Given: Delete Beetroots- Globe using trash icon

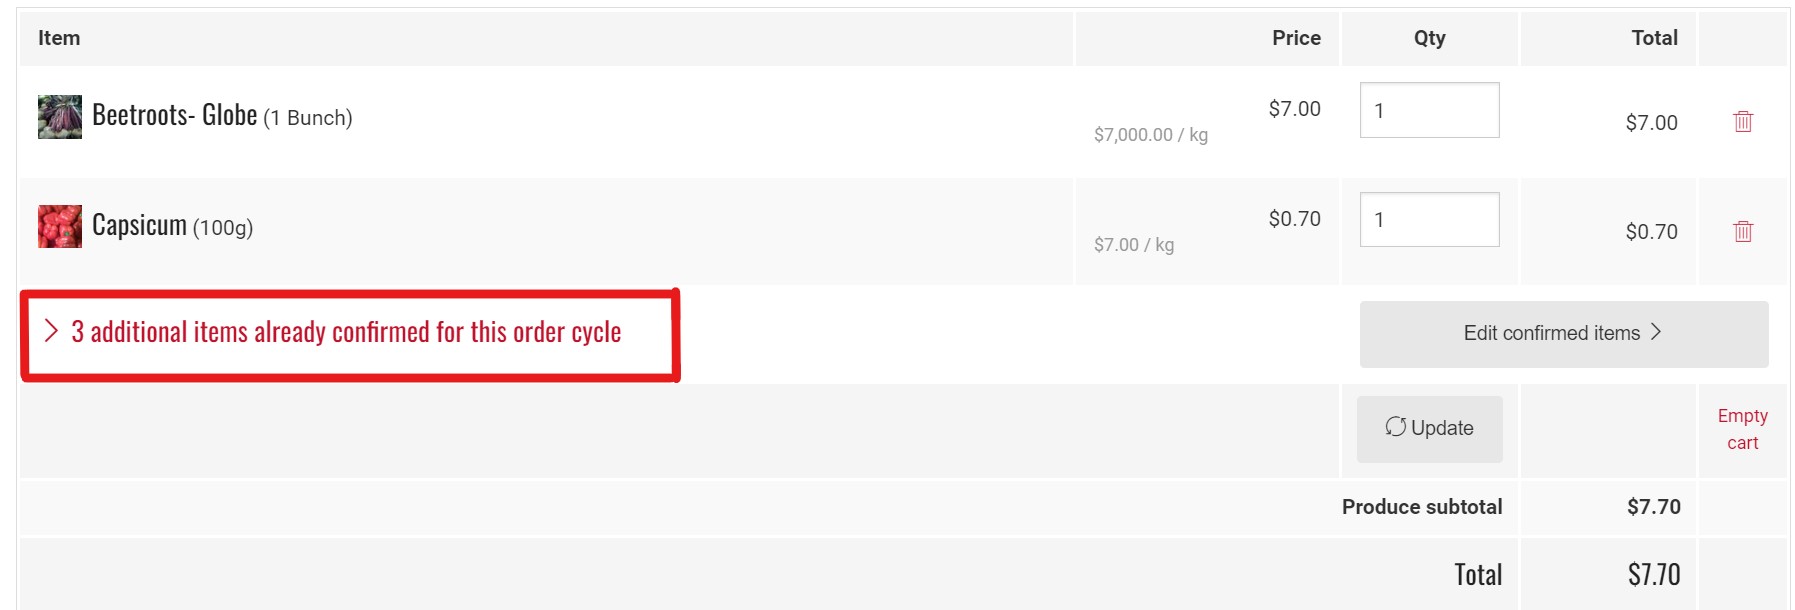Looking at the screenshot, I should 1742,121.
